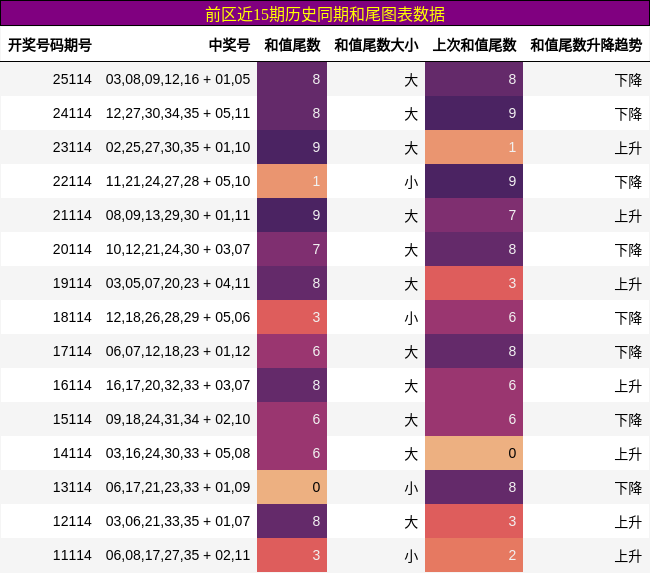Viewport: 650px width, 573px height.
Task: Select issue number 12114
Action: click(72, 521)
